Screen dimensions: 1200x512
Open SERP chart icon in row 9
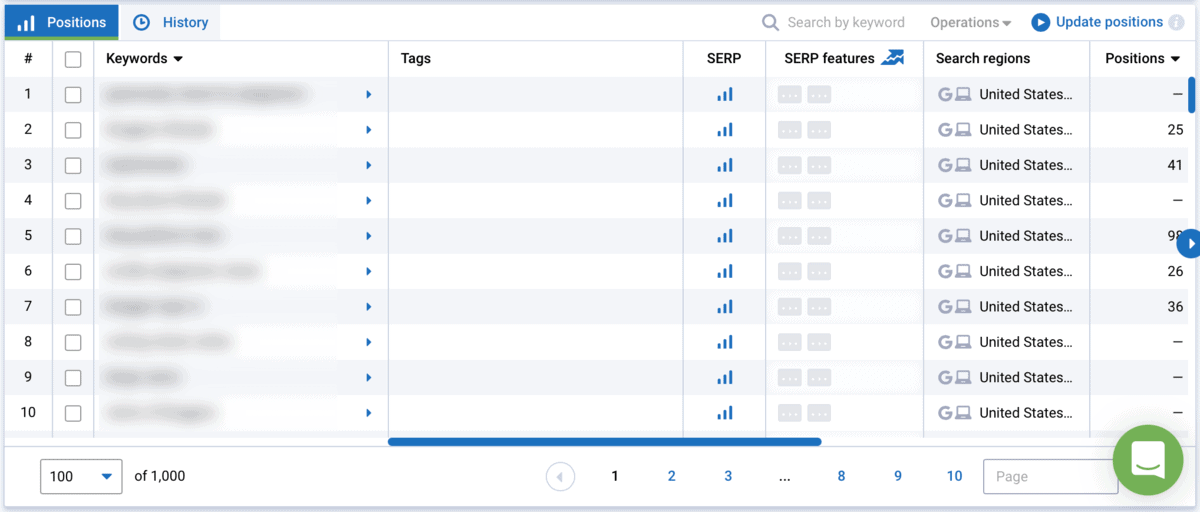[724, 377]
